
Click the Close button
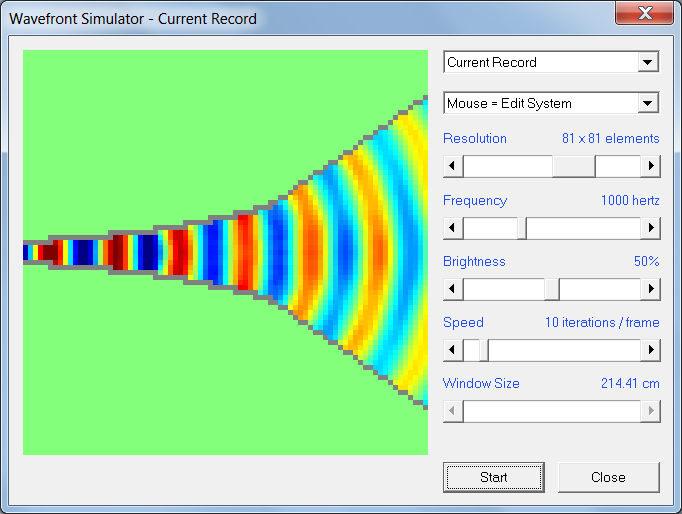pyautogui.click(x=608, y=477)
